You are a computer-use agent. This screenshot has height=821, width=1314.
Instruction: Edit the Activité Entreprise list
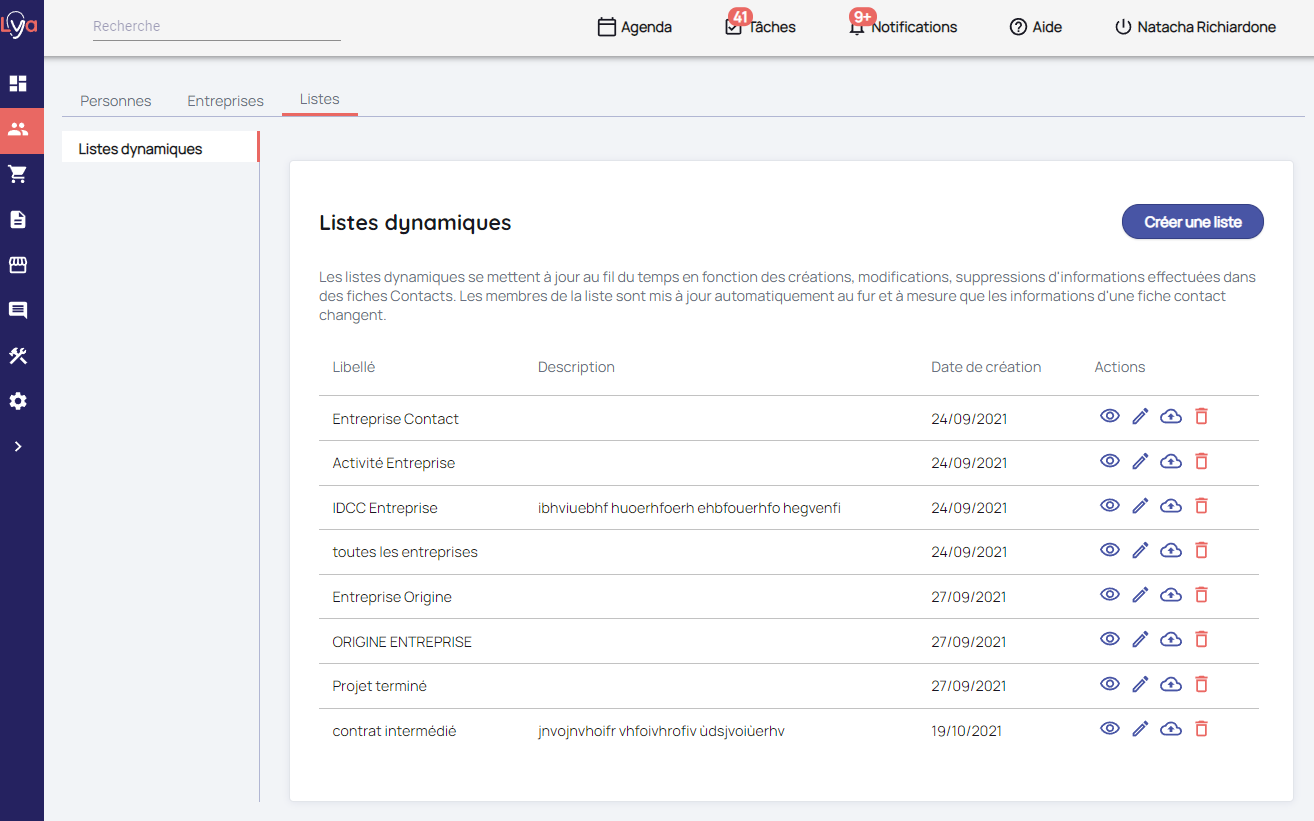(x=1140, y=461)
